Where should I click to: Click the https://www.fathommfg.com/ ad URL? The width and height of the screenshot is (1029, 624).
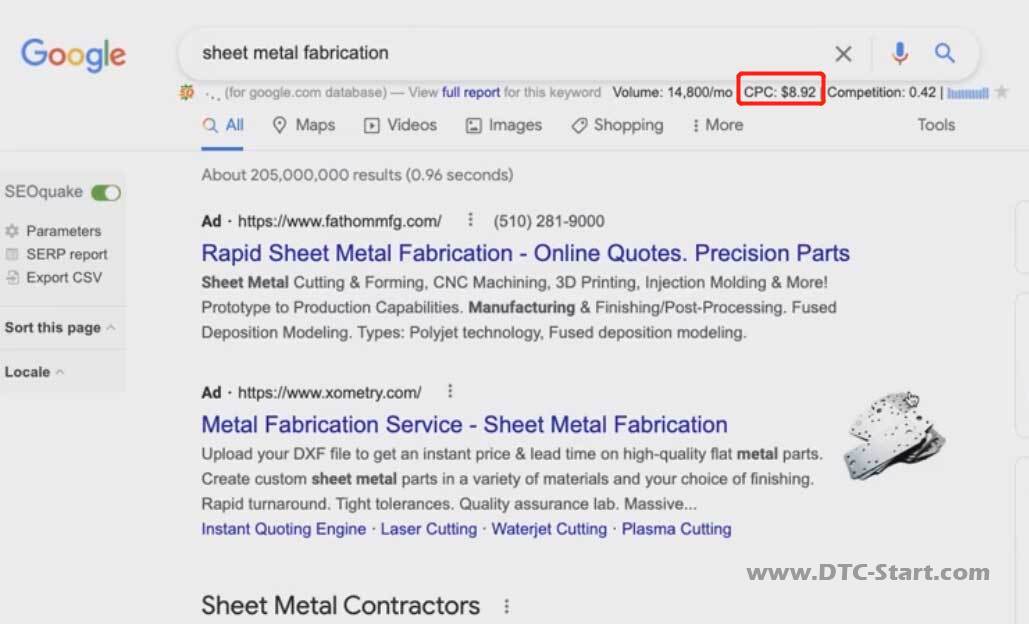coord(339,221)
